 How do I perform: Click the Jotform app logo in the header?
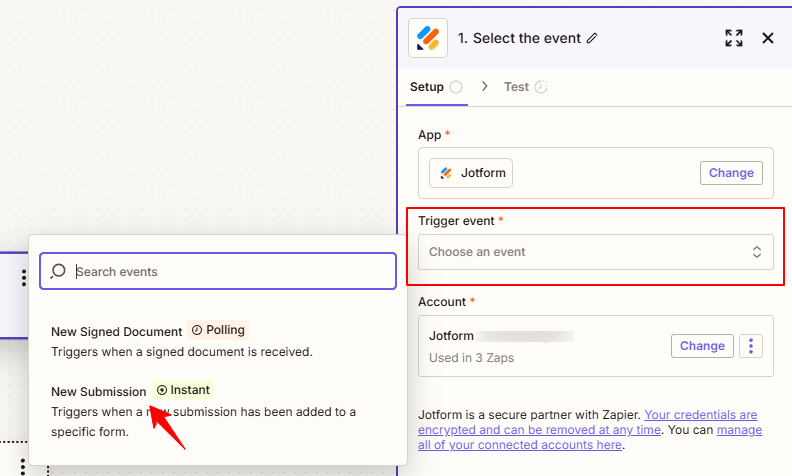428,38
